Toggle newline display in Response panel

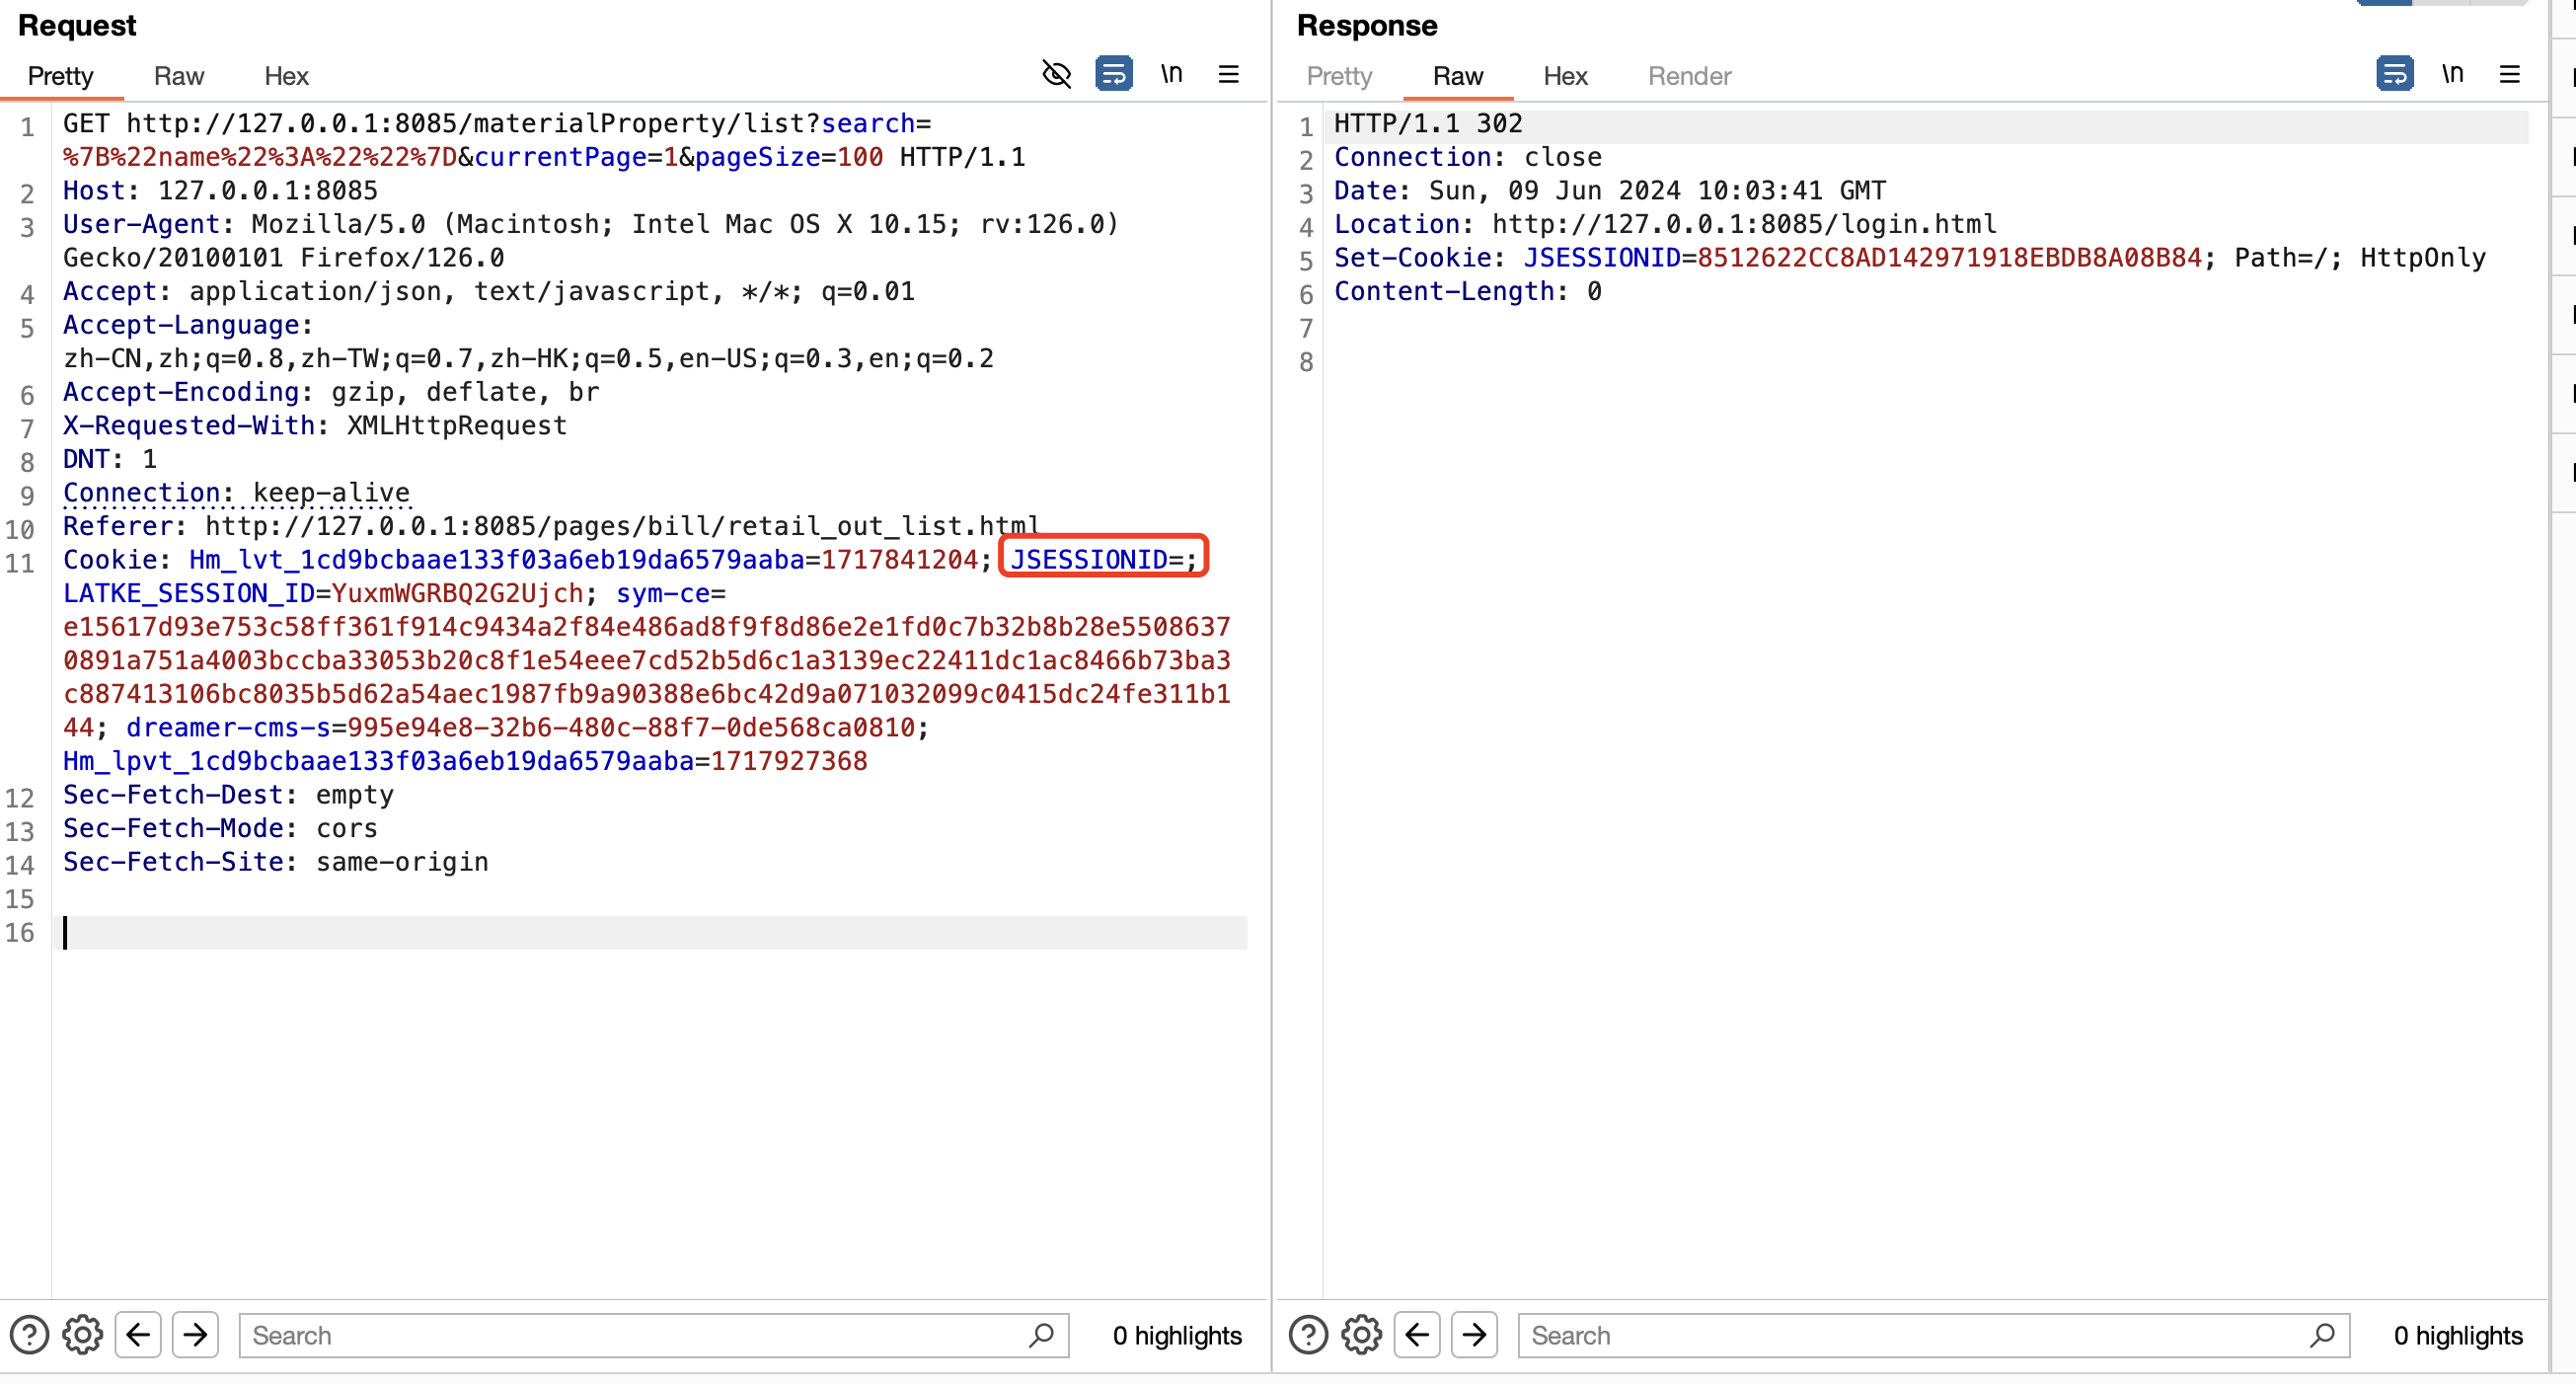coord(2452,74)
